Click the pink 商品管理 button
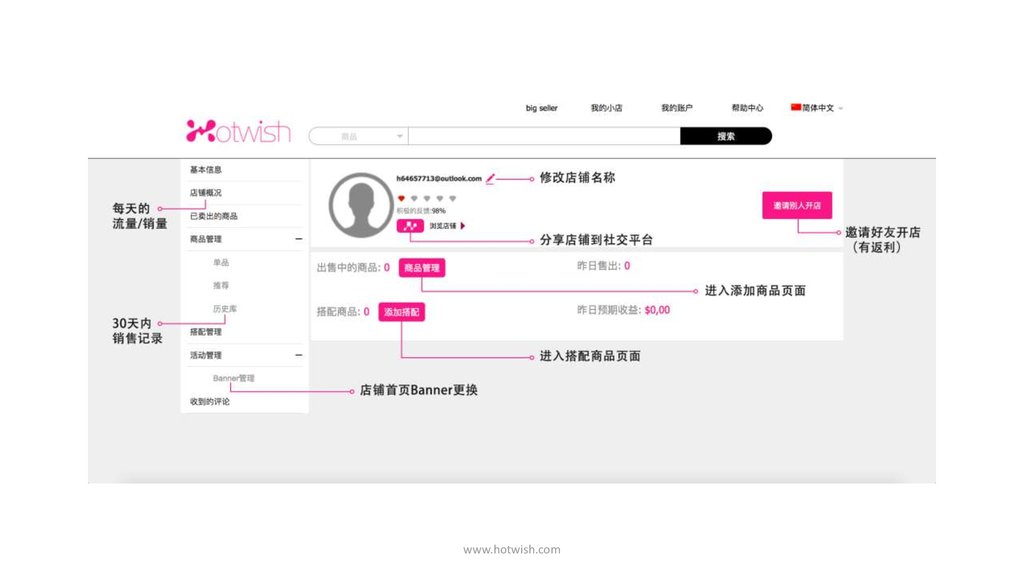This screenshot has height=574, width=1024. (421, 268)
